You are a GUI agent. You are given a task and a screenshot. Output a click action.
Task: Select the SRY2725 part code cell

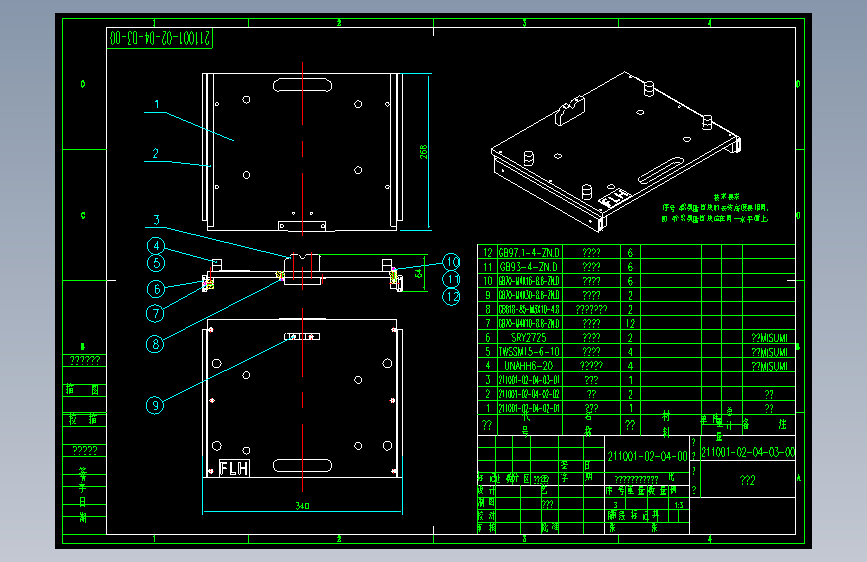[529, 337]
